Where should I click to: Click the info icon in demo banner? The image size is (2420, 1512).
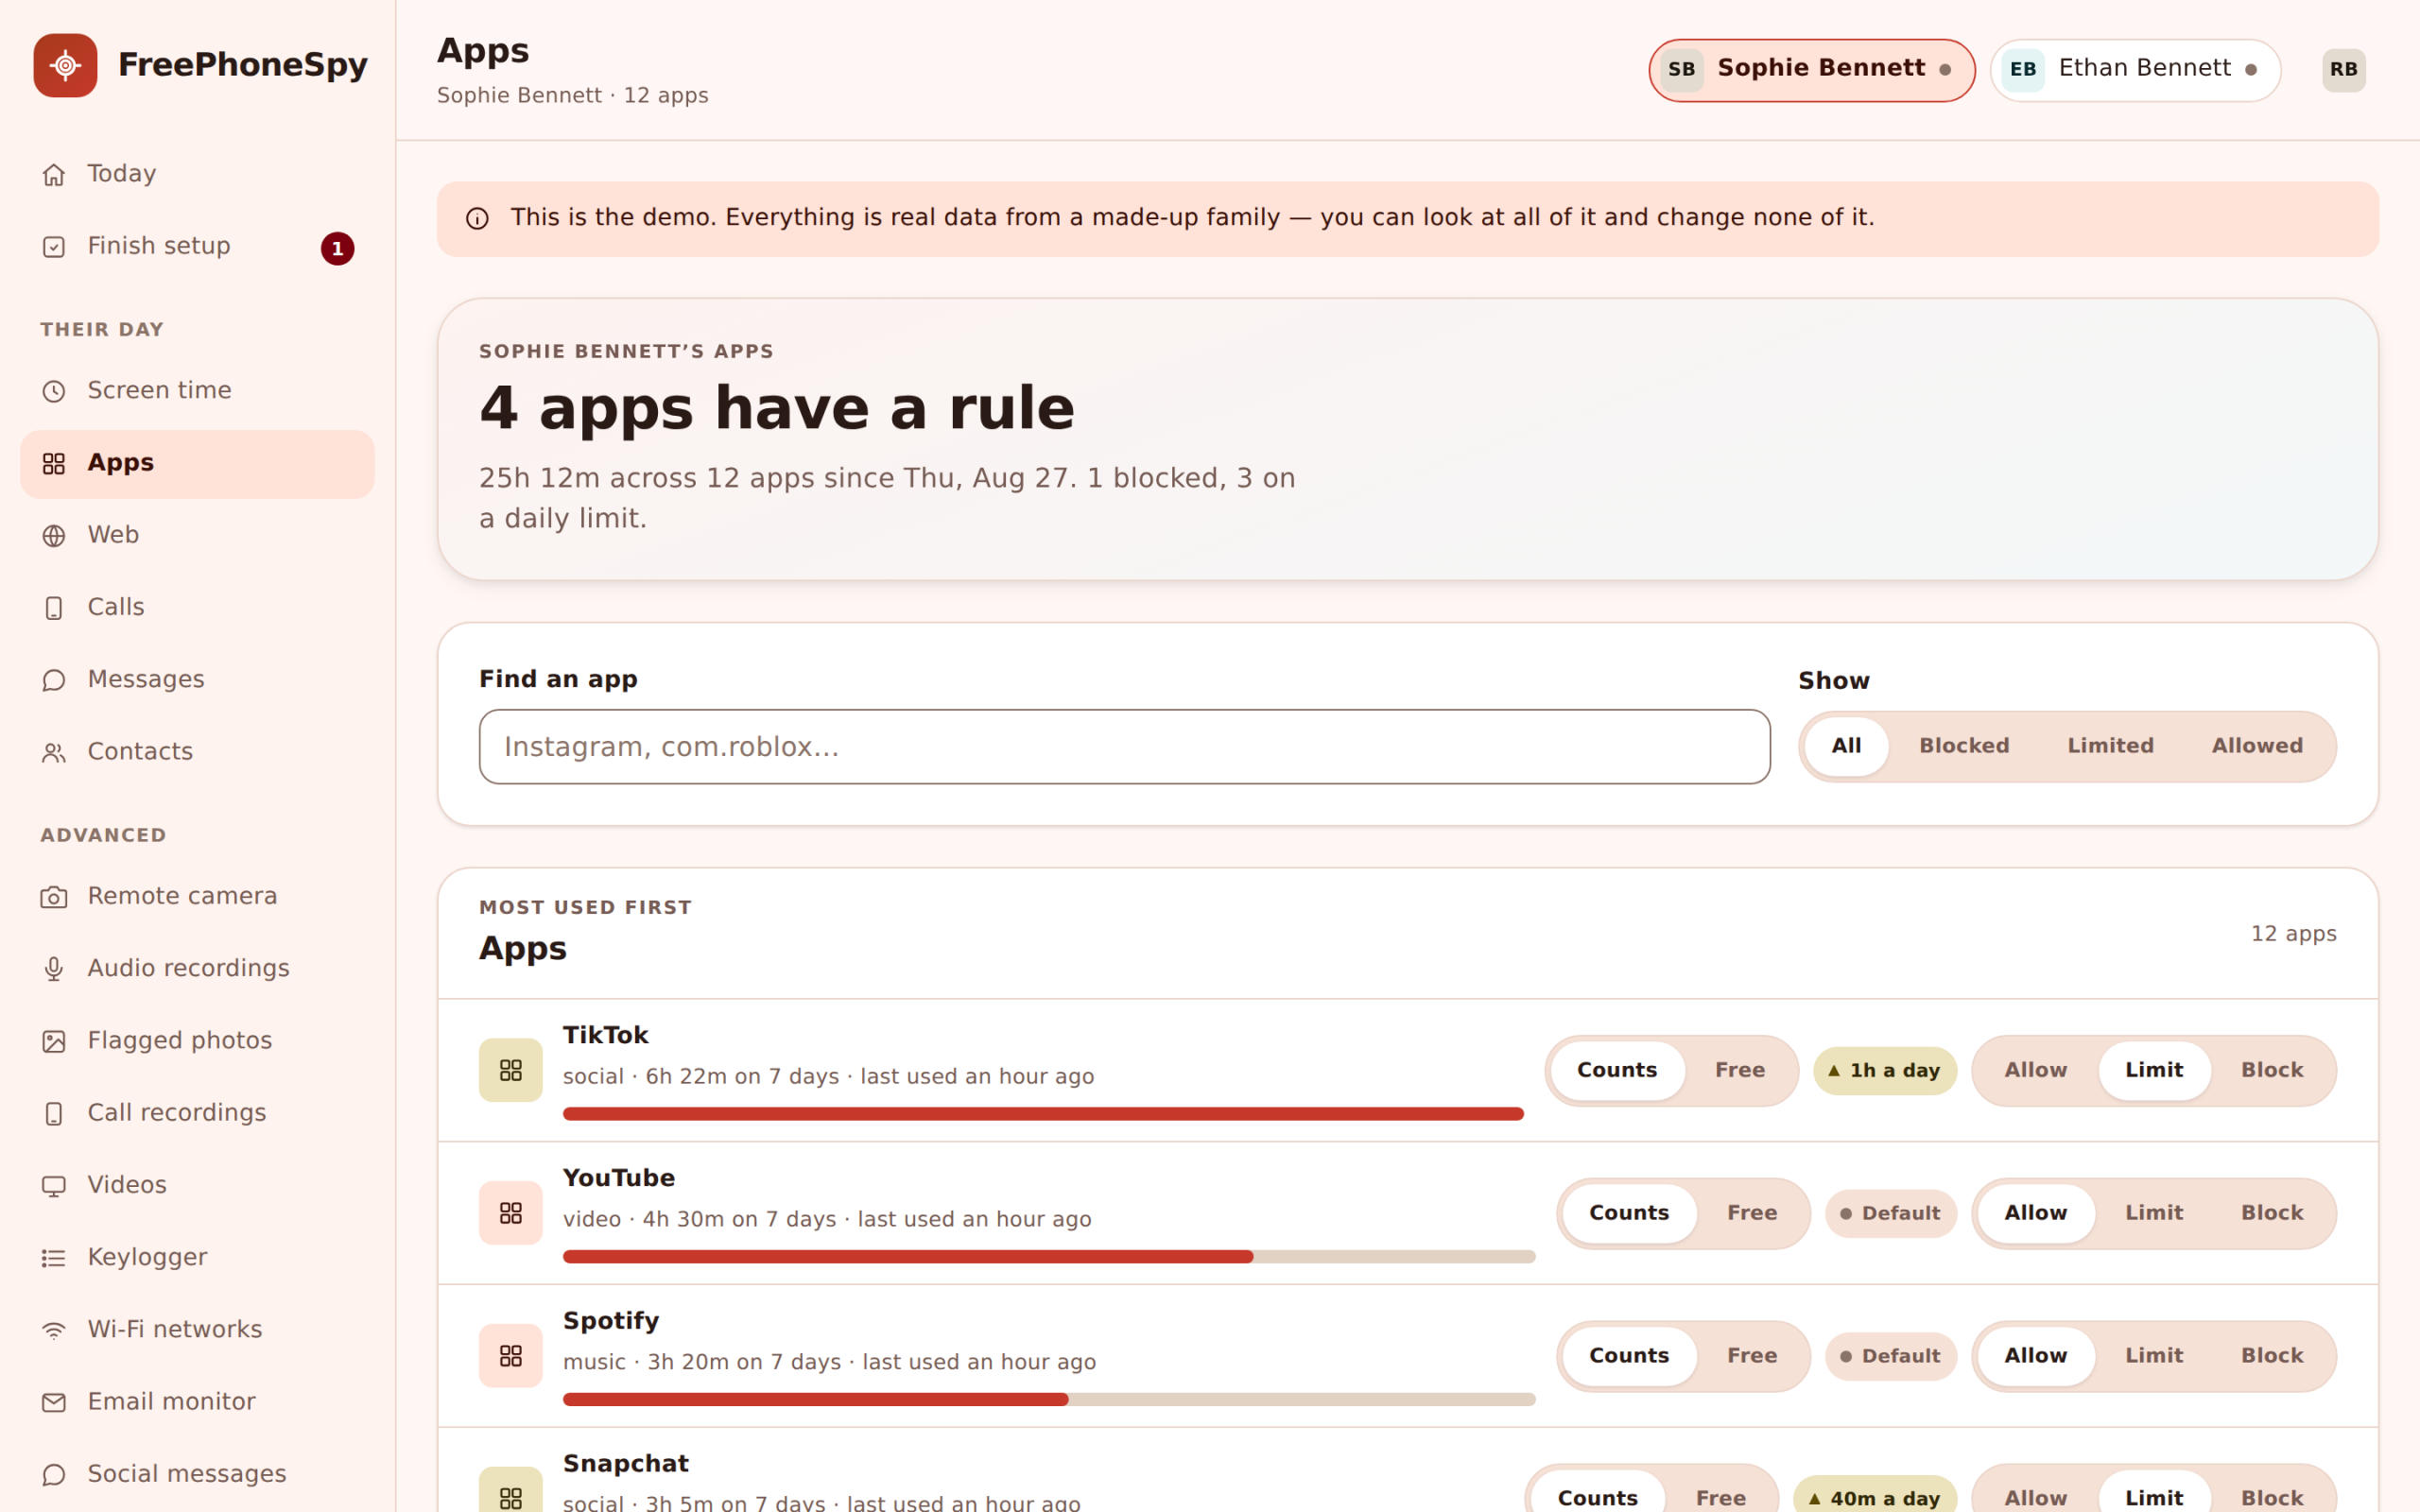click(x=477, y=219)
